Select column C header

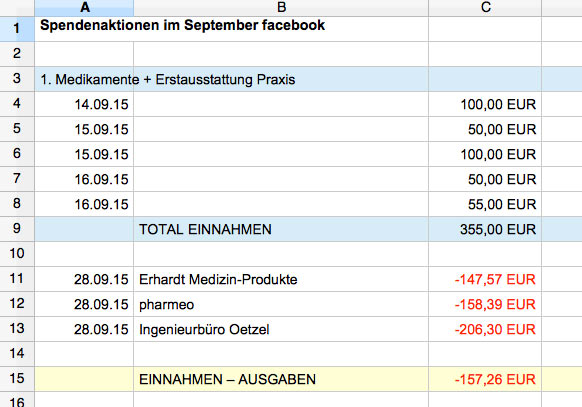485,8
